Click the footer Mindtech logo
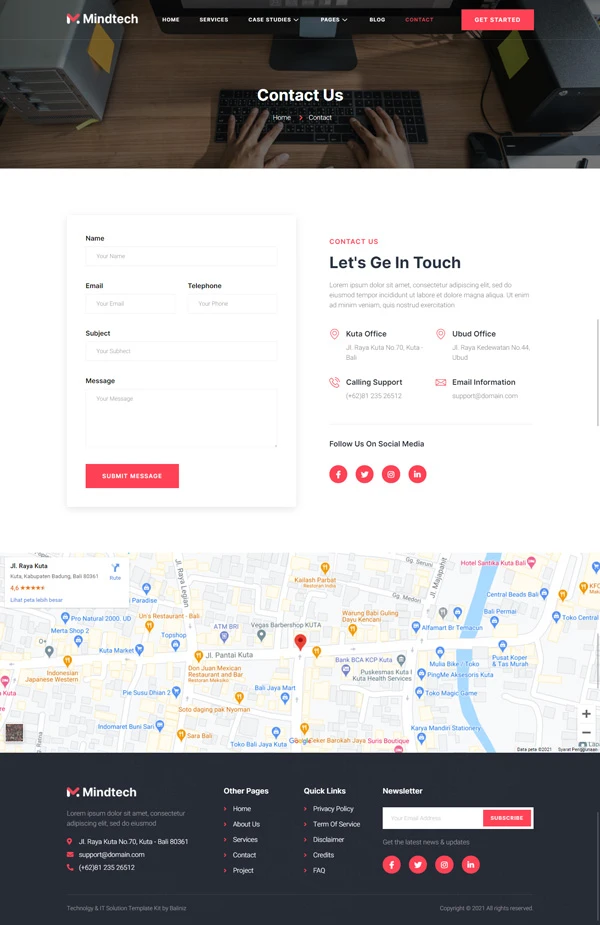 point(101,792)
